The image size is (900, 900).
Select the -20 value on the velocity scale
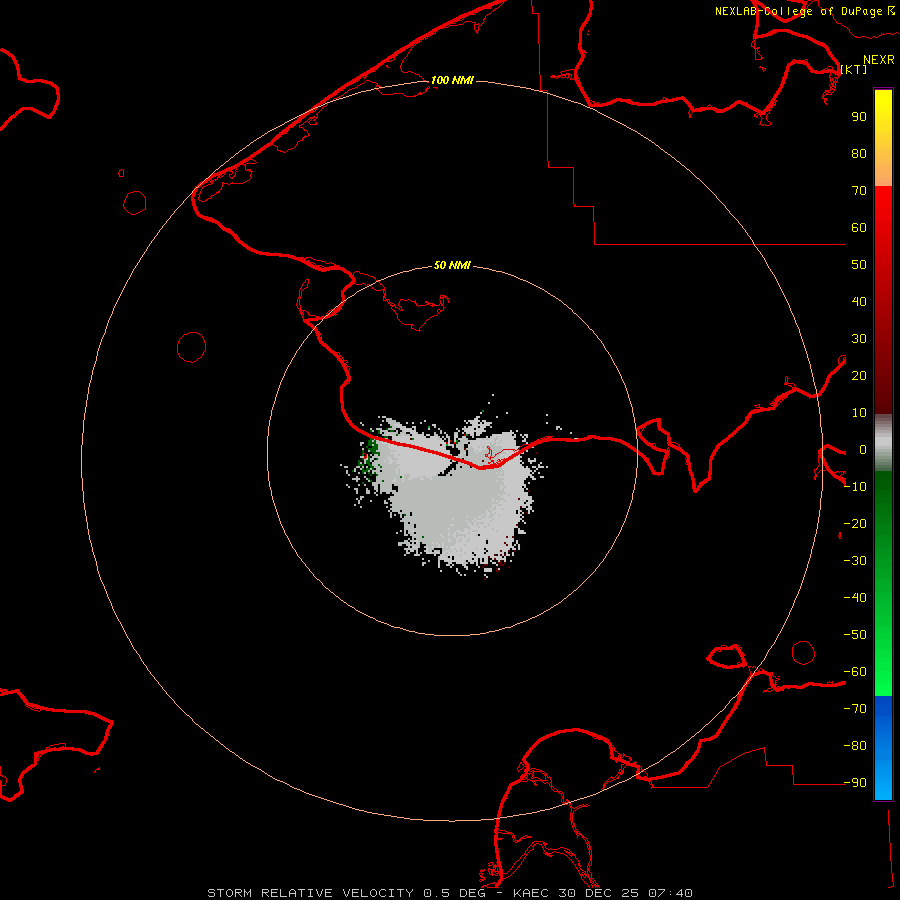[x=855, y=523]
